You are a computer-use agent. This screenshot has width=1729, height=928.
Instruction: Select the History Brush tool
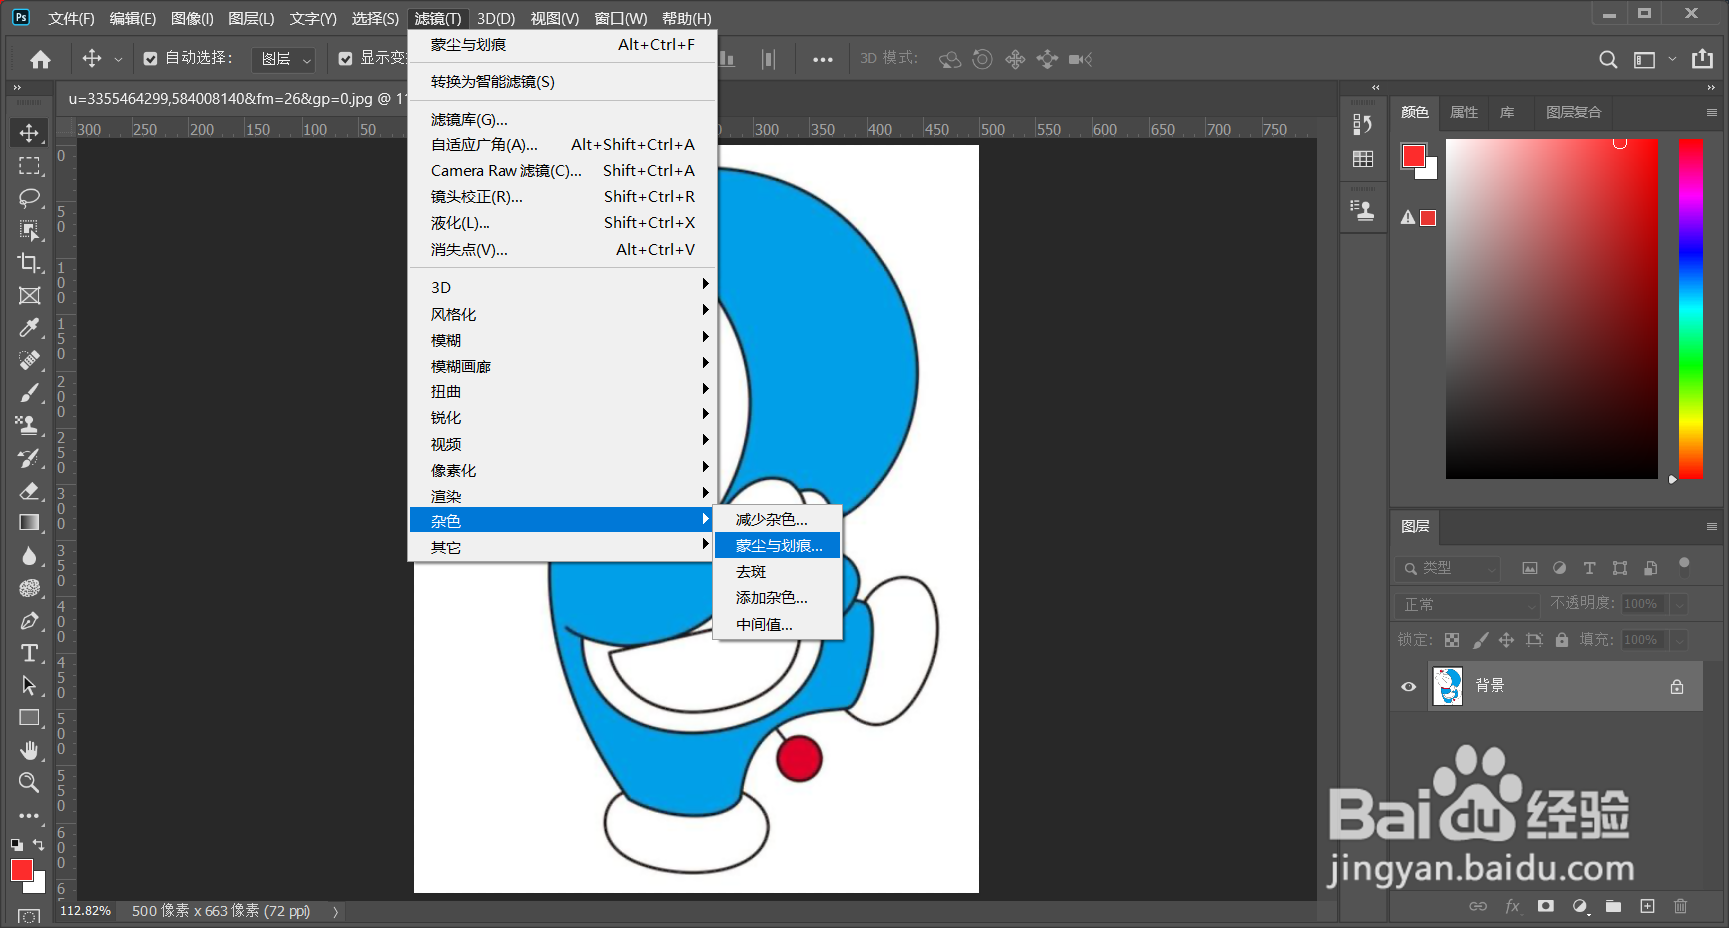pos(29,458)
